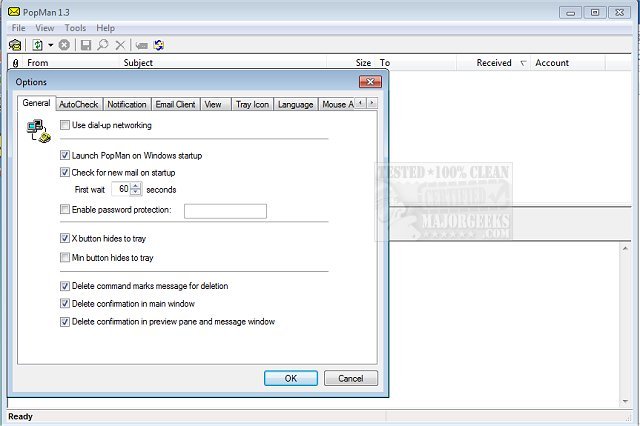Image resolution: width=640 pixels, height=426 pixels.
Task: Switch to the Mouse A tab
Action: tap(337, 104)
